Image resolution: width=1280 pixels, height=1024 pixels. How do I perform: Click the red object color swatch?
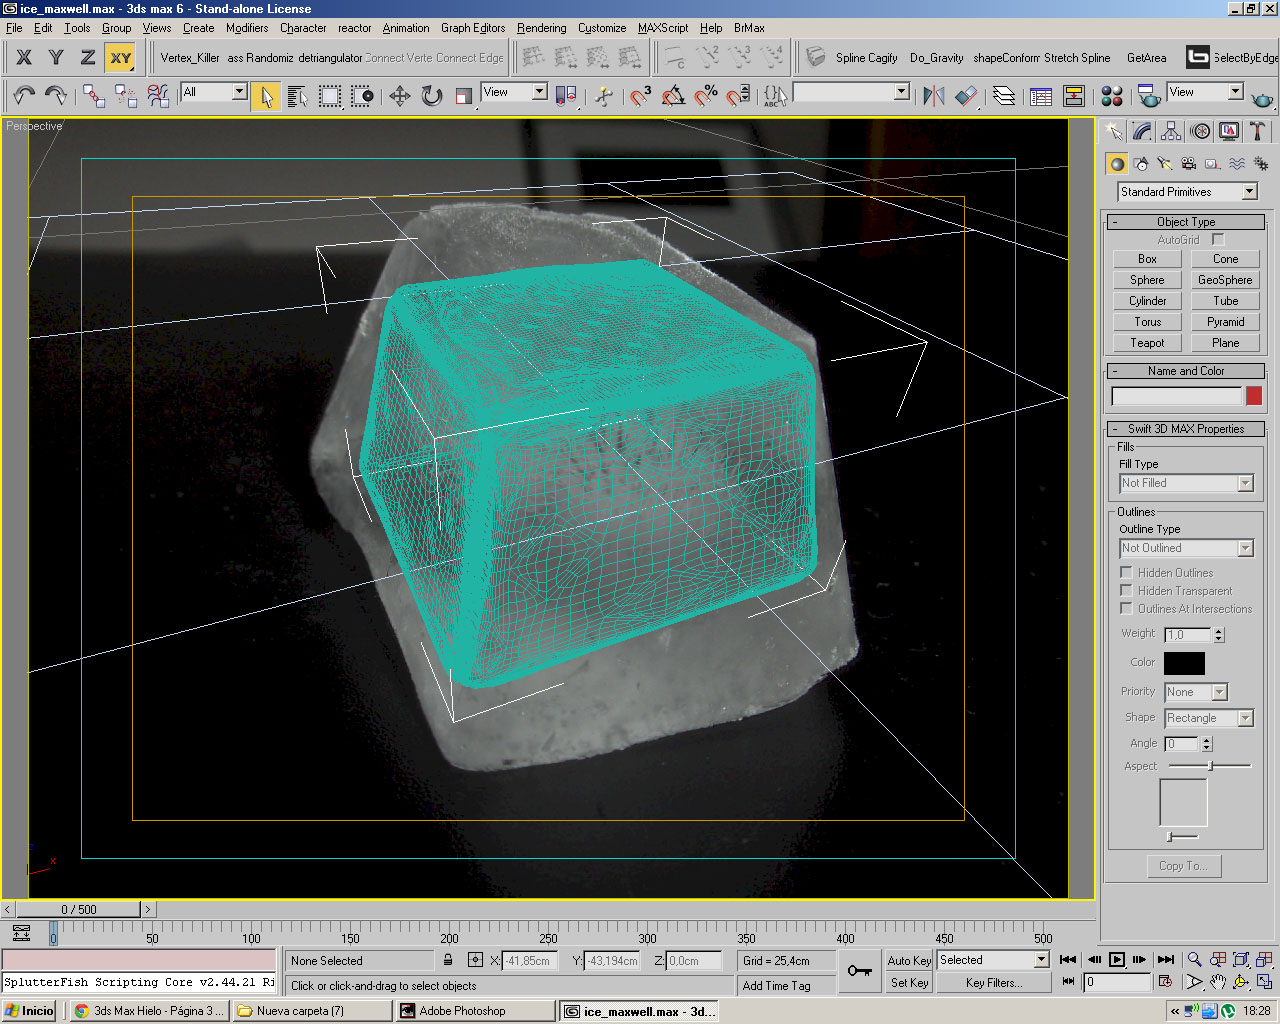click(x=1254, y=396)
